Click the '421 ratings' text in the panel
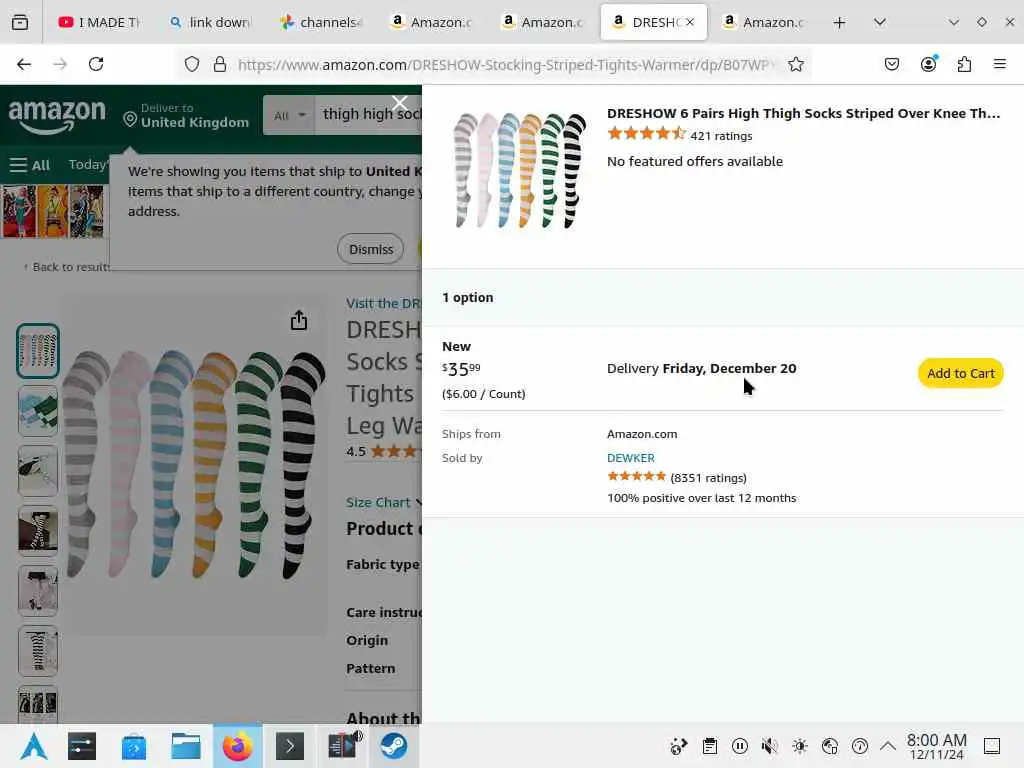 721,136
